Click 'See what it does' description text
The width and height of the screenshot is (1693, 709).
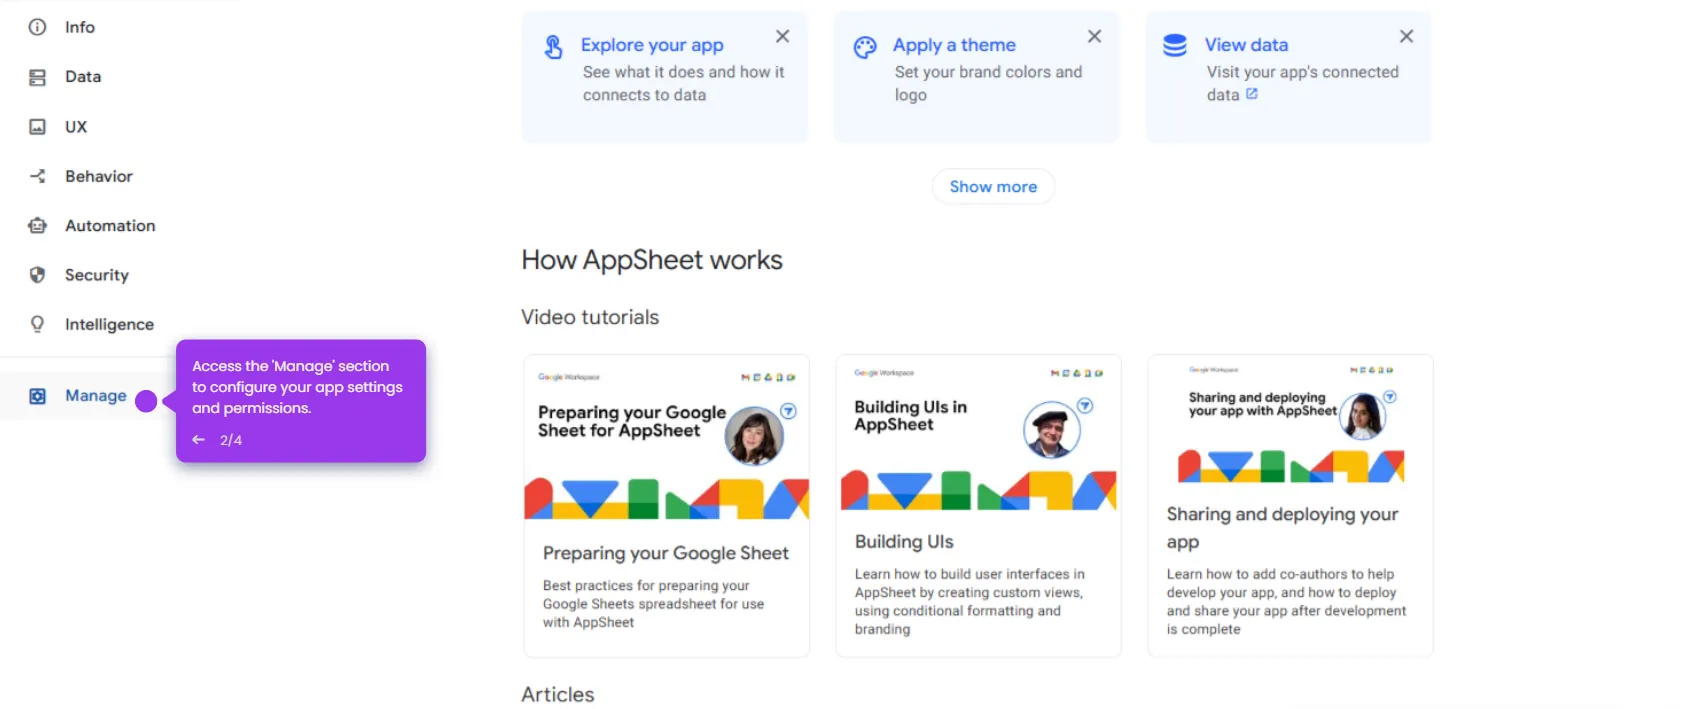coord(684,84)
